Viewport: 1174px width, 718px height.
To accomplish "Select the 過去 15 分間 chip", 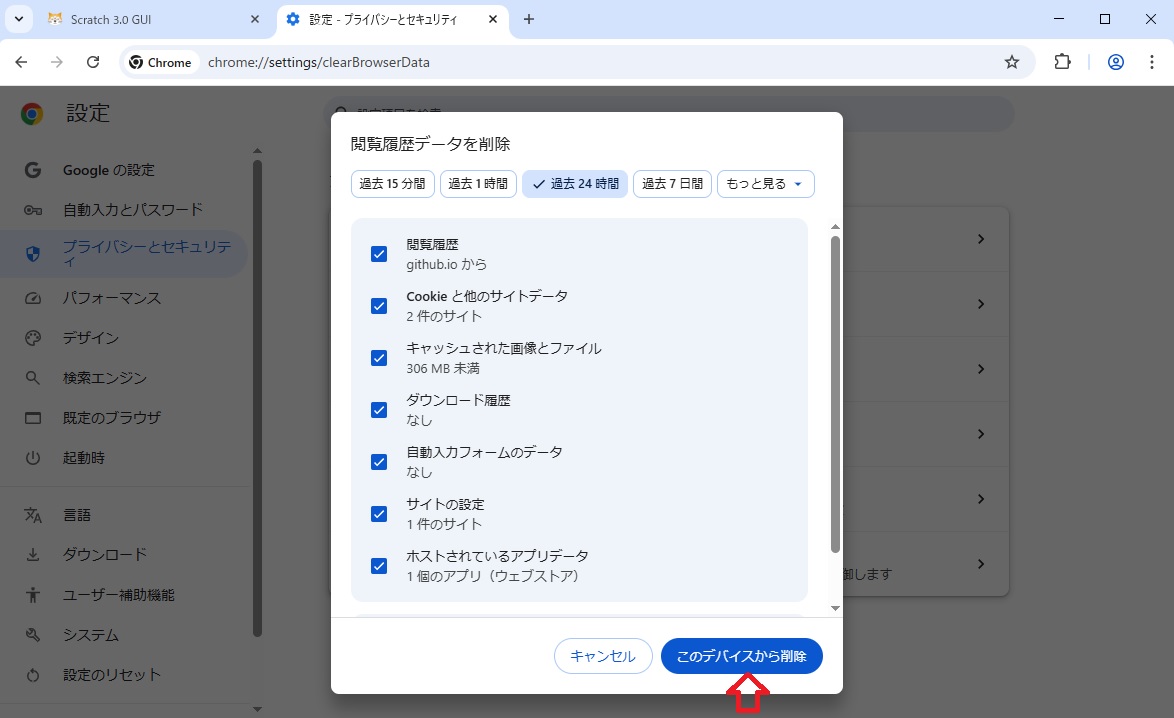I will pyautogui.click(x=392, y=184).
